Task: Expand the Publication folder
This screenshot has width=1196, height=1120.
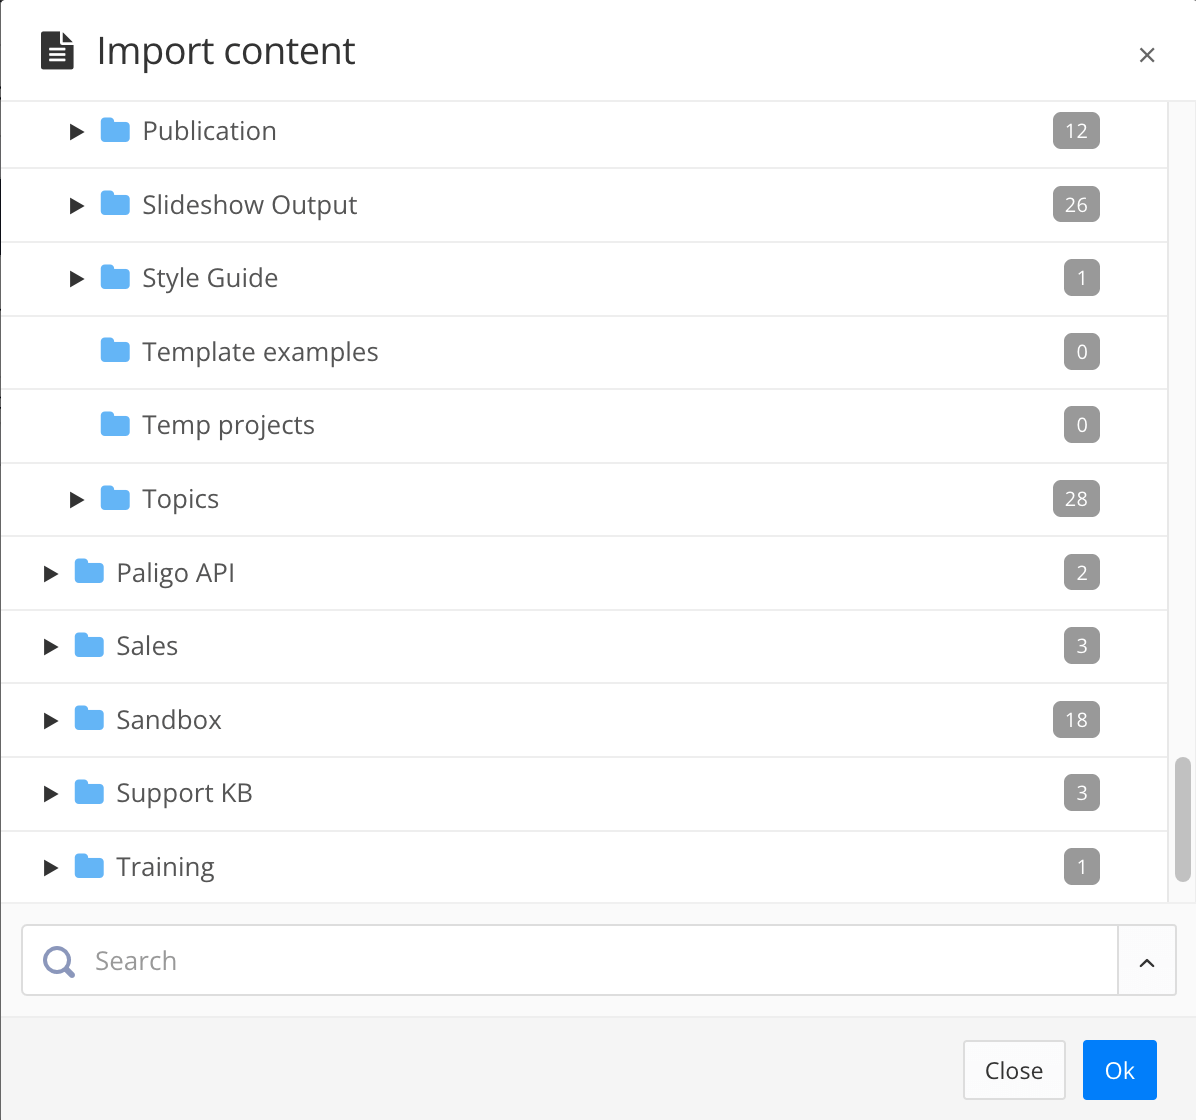Action: pyautogui.click(x=77, y=130)
